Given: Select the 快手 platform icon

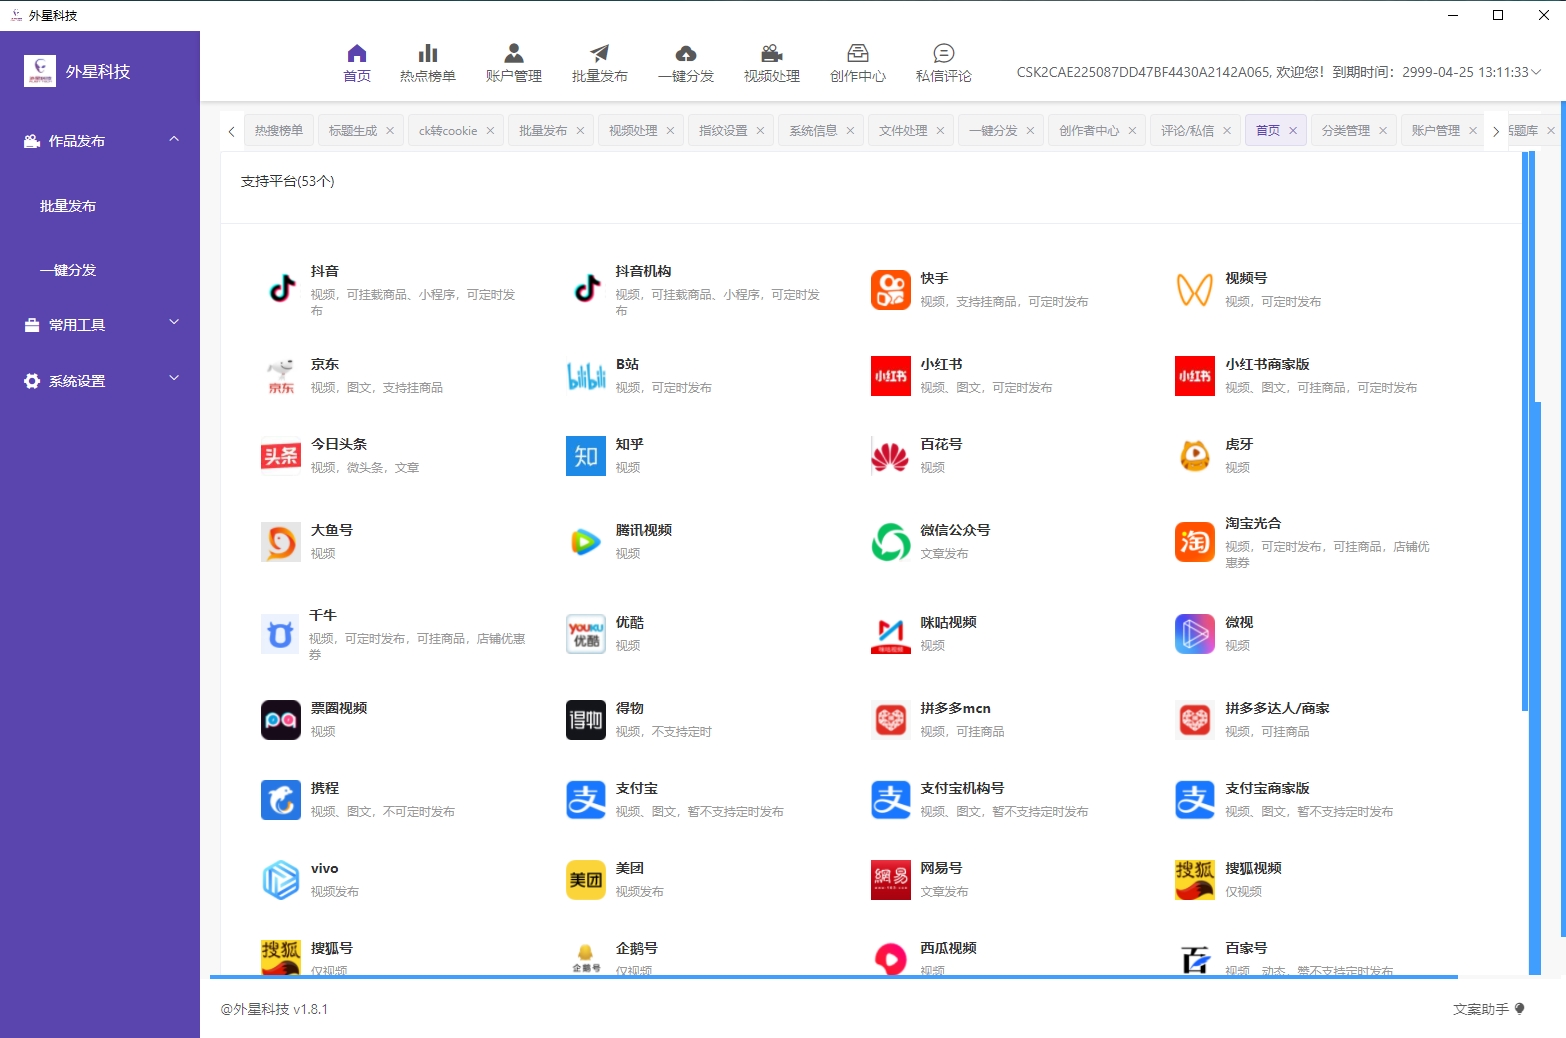Looking at the screenshot, I should tap(890, 290).
